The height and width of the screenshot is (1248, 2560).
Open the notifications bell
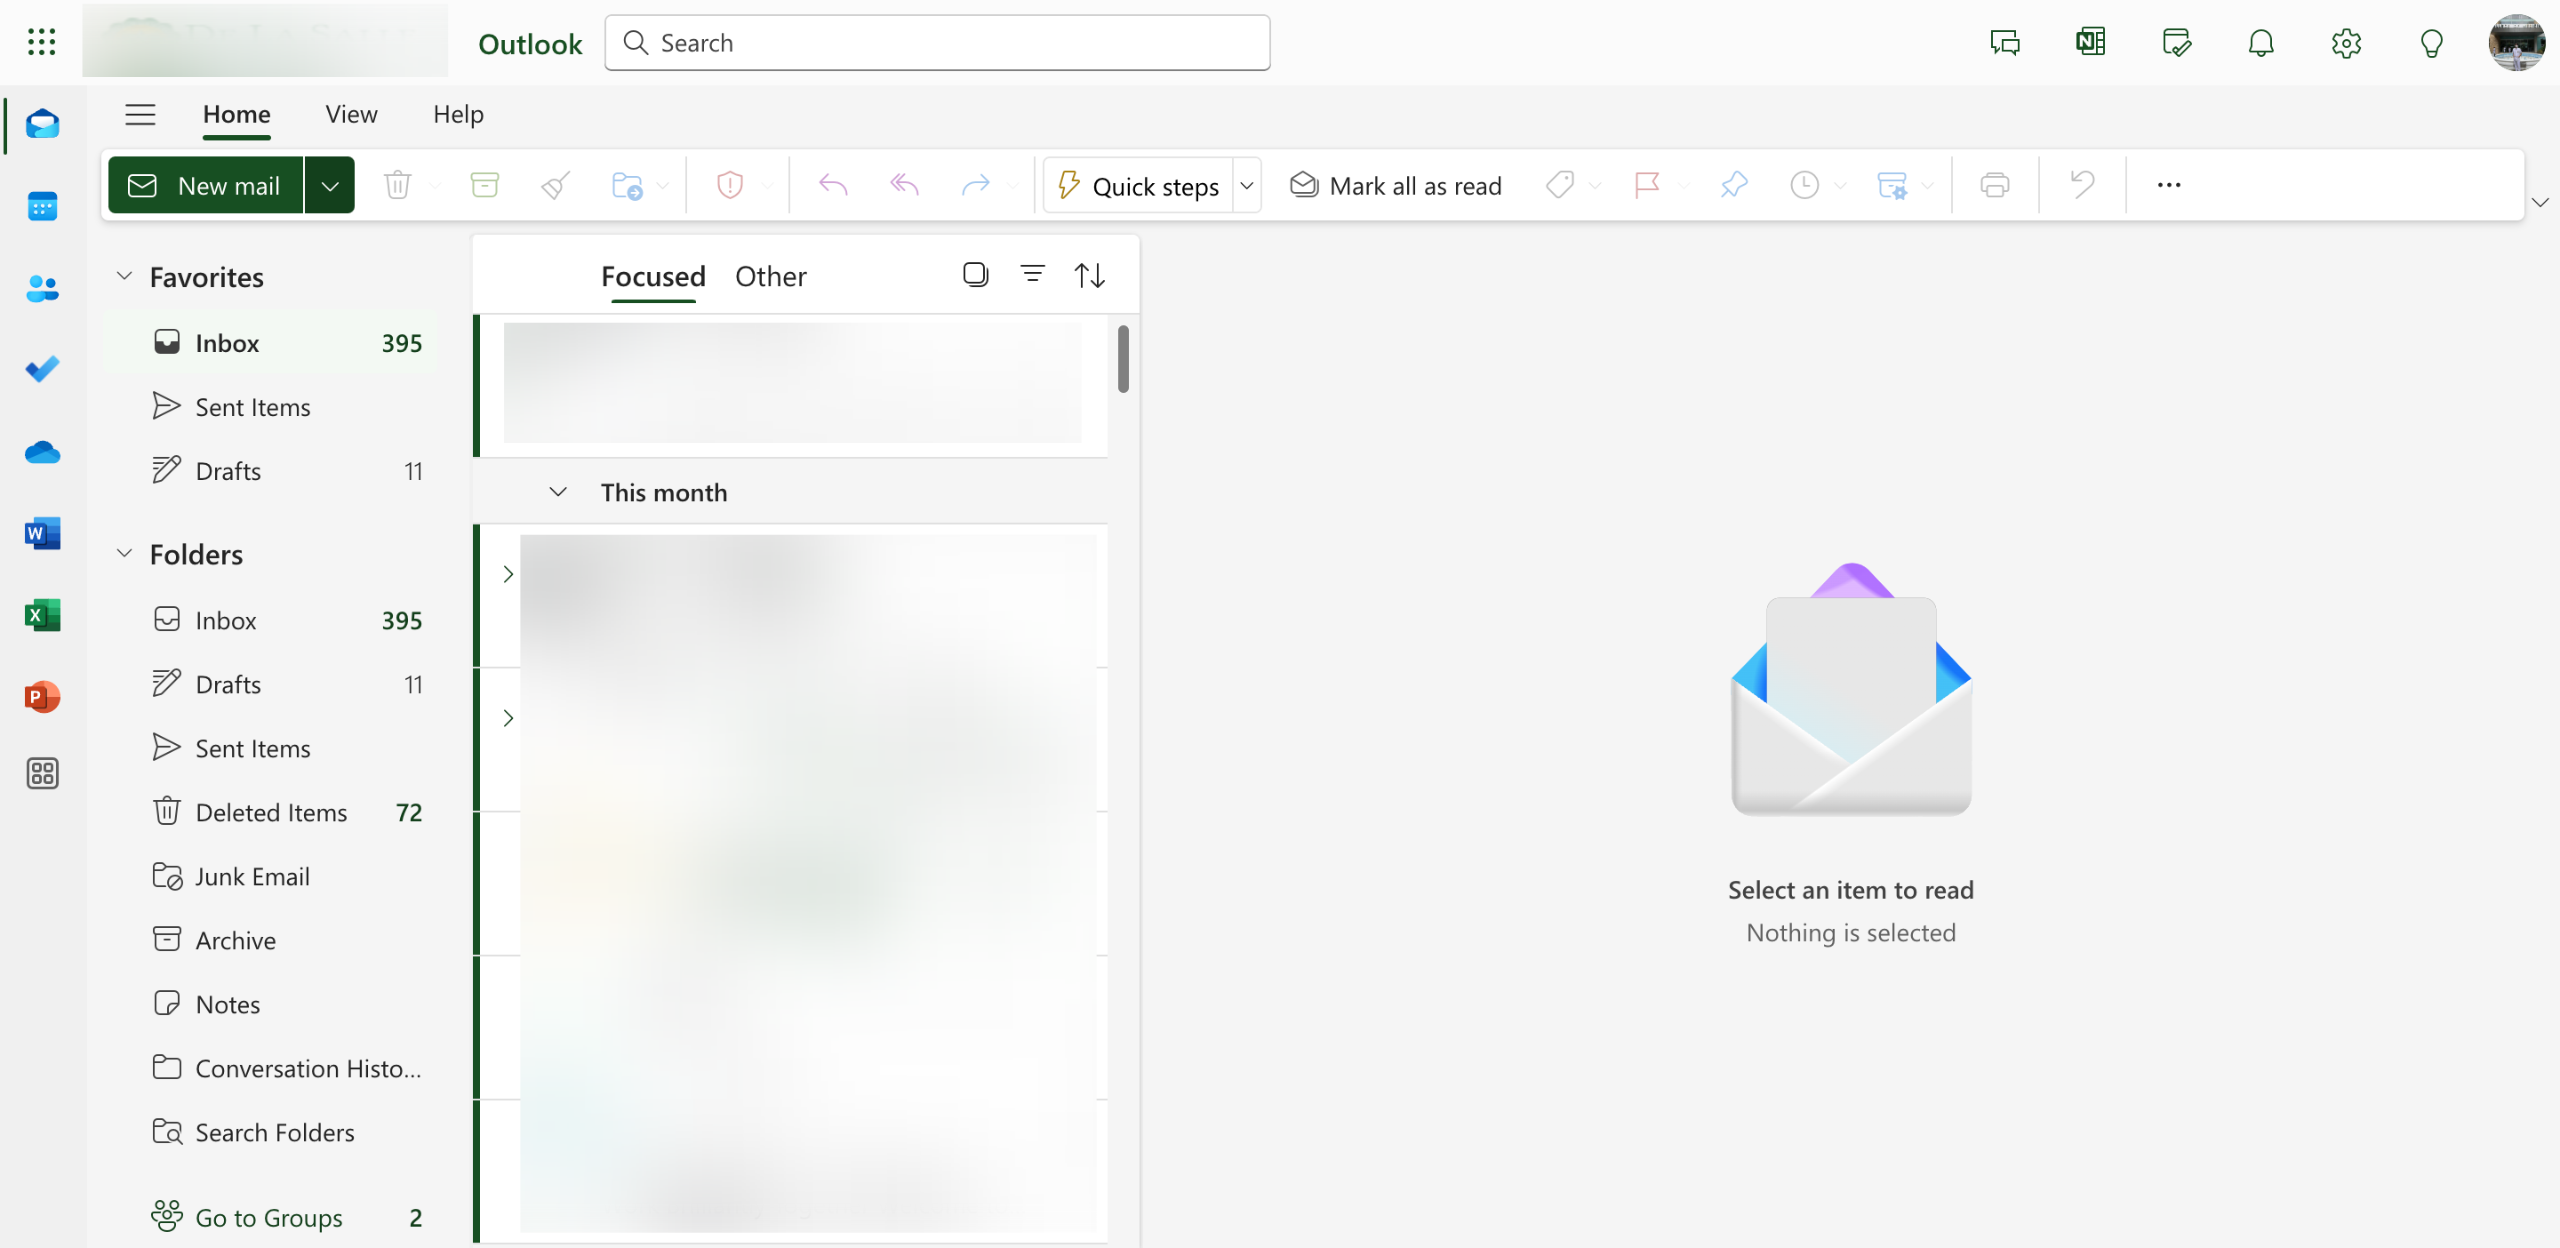(x=2261, y=43)
